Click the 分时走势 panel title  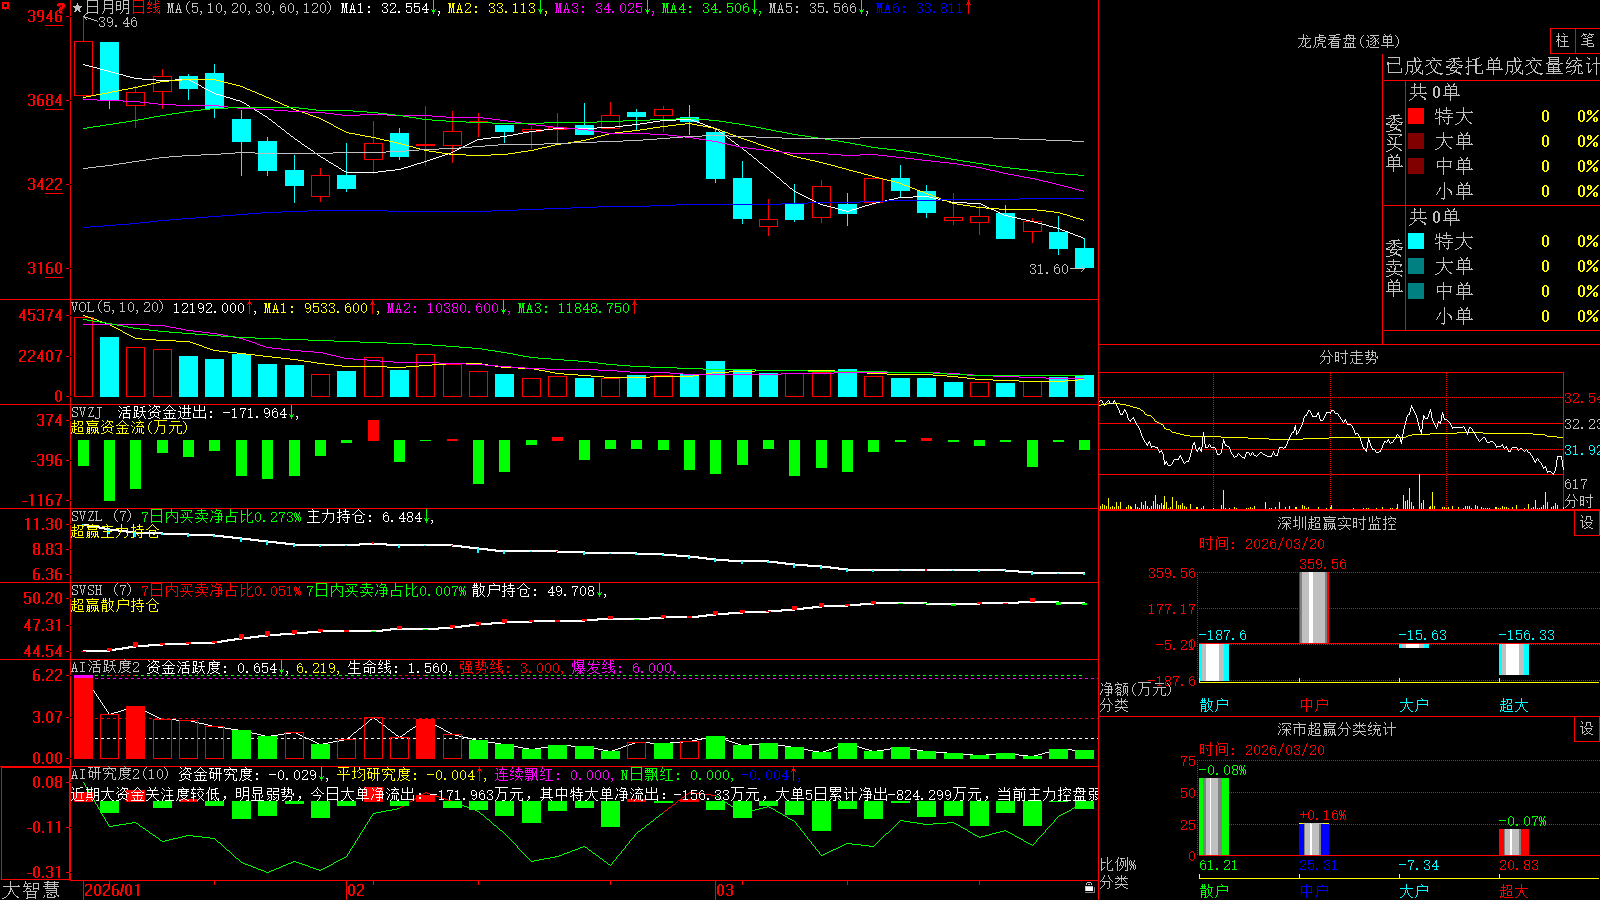(x=1348, y=357)
